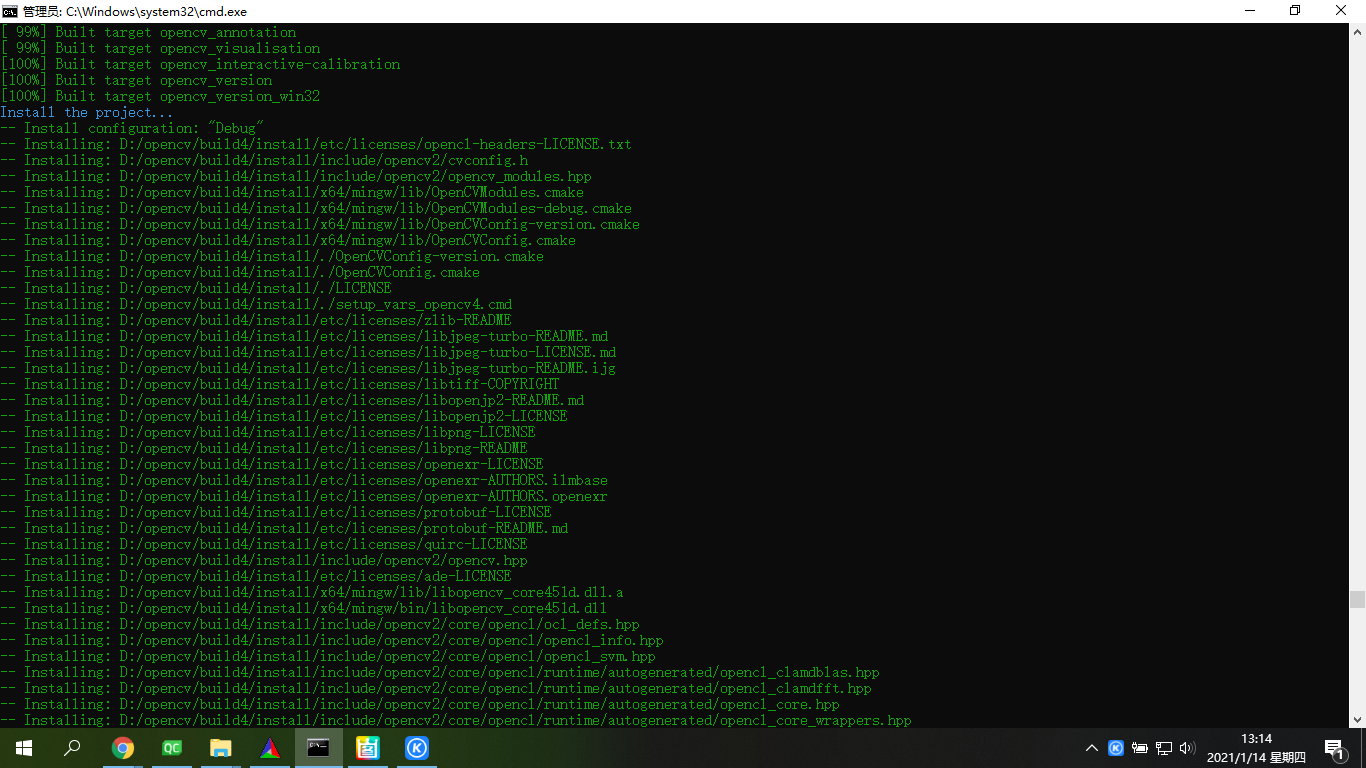The width and height of the screenshot is (1366, 768).
Task: Click 'Built target opencv_interactive-calibration' line
Action: tap(200, 64)
